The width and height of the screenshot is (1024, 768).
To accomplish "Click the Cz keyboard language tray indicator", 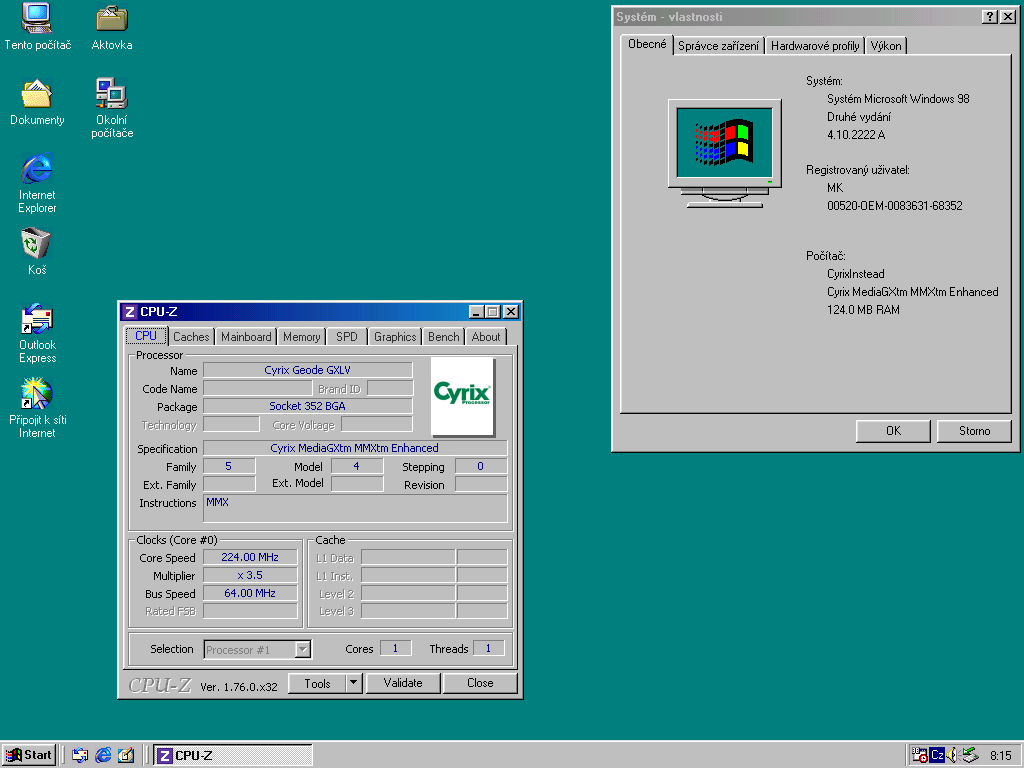I will pyautogui.click(x=937, y=755).
